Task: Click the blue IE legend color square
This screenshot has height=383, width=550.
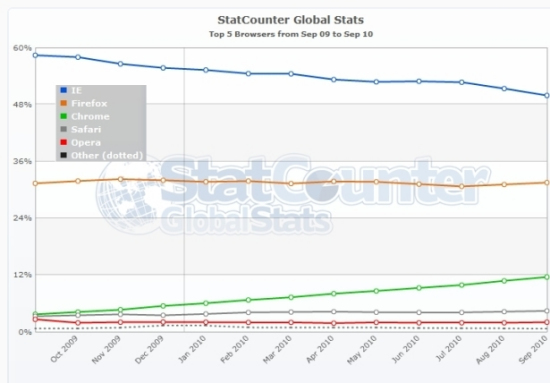Action: tap(63, 90)
